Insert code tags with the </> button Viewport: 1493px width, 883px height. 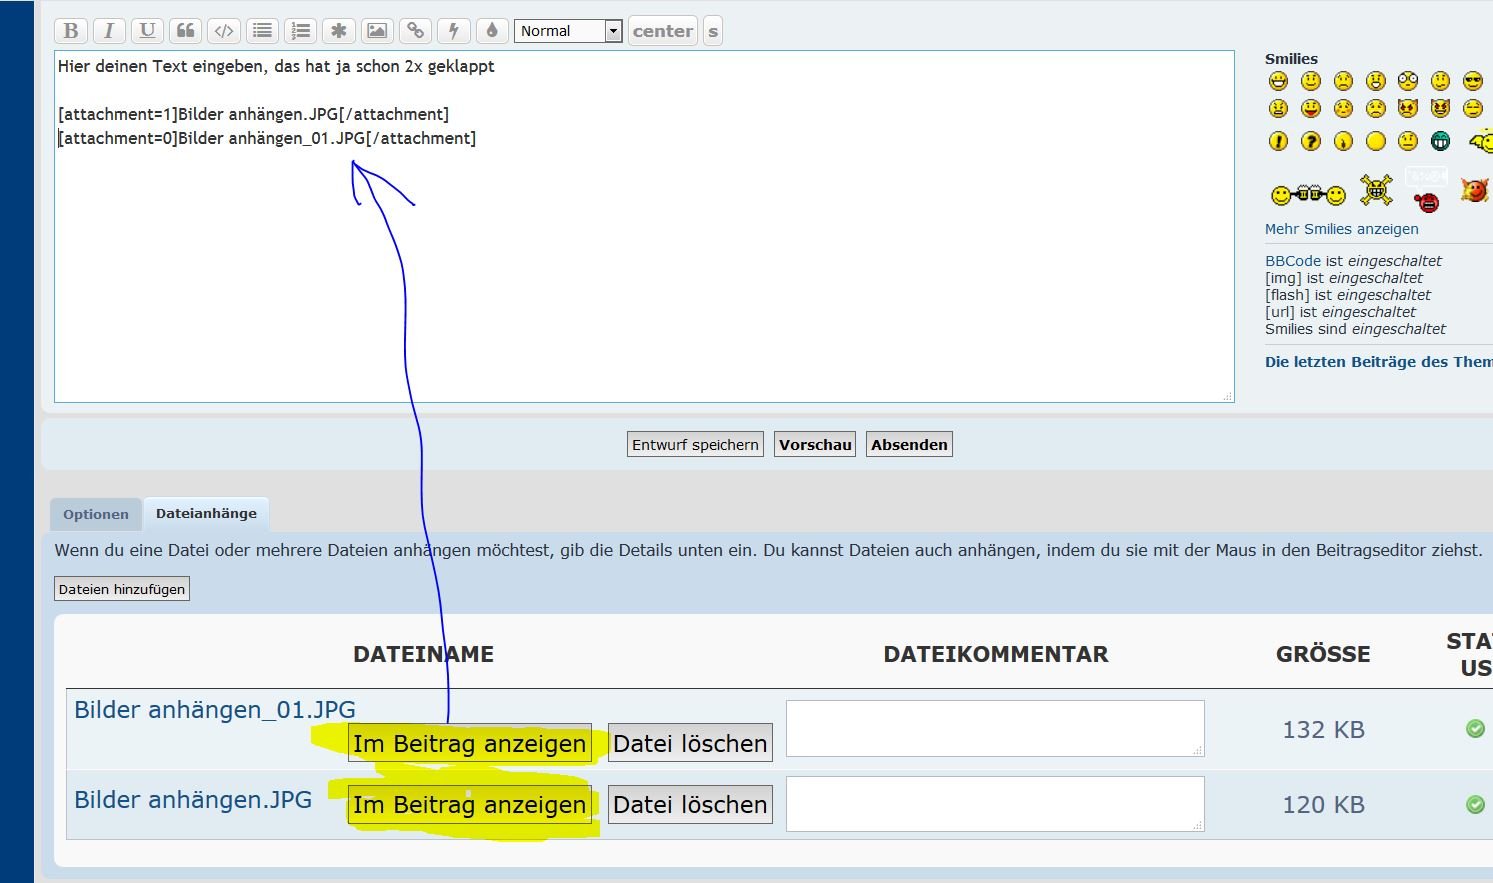[x=224, y=31]
